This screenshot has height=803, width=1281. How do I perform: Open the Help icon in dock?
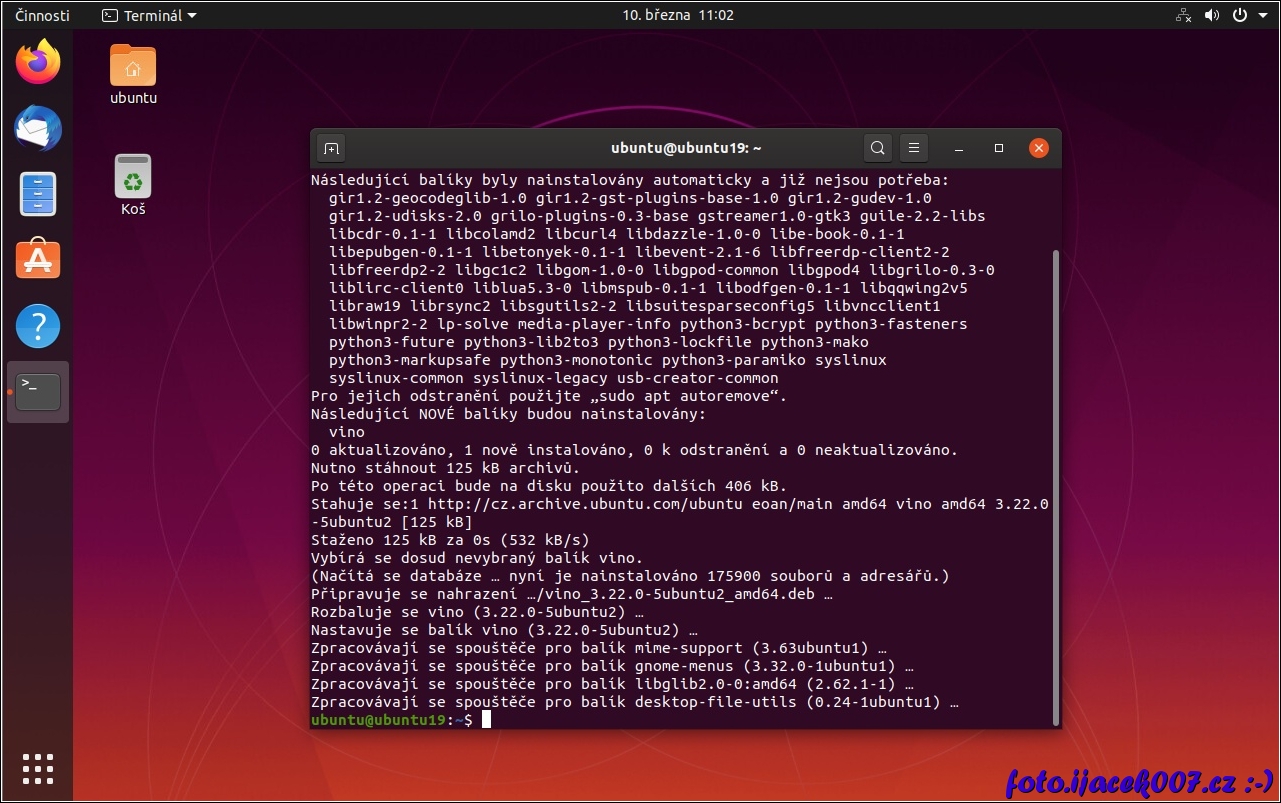click(x=38, y=326)
